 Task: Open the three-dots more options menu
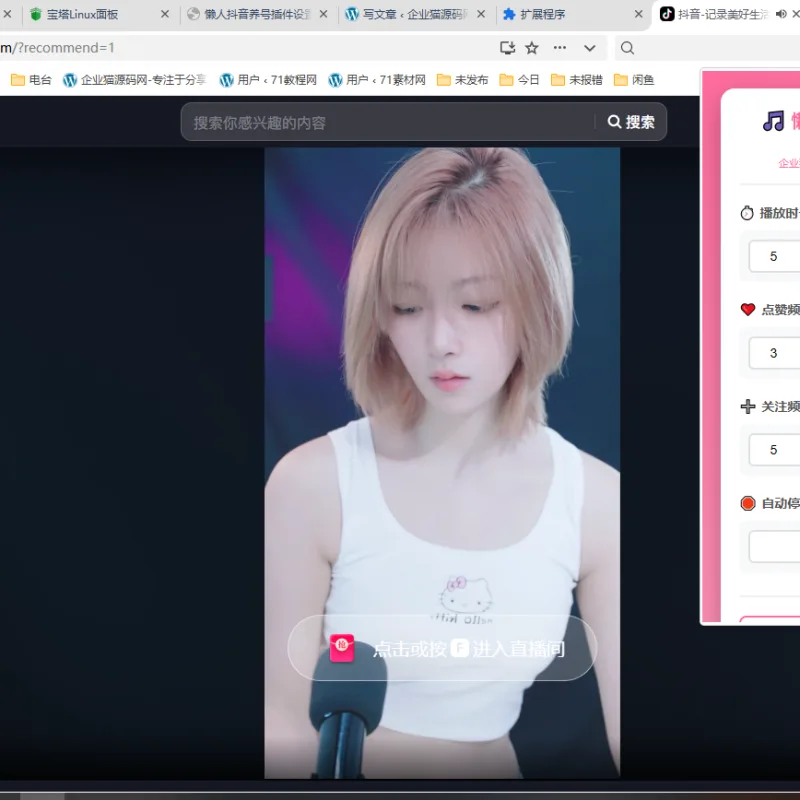pyautogui.click(x=560, y=47)
